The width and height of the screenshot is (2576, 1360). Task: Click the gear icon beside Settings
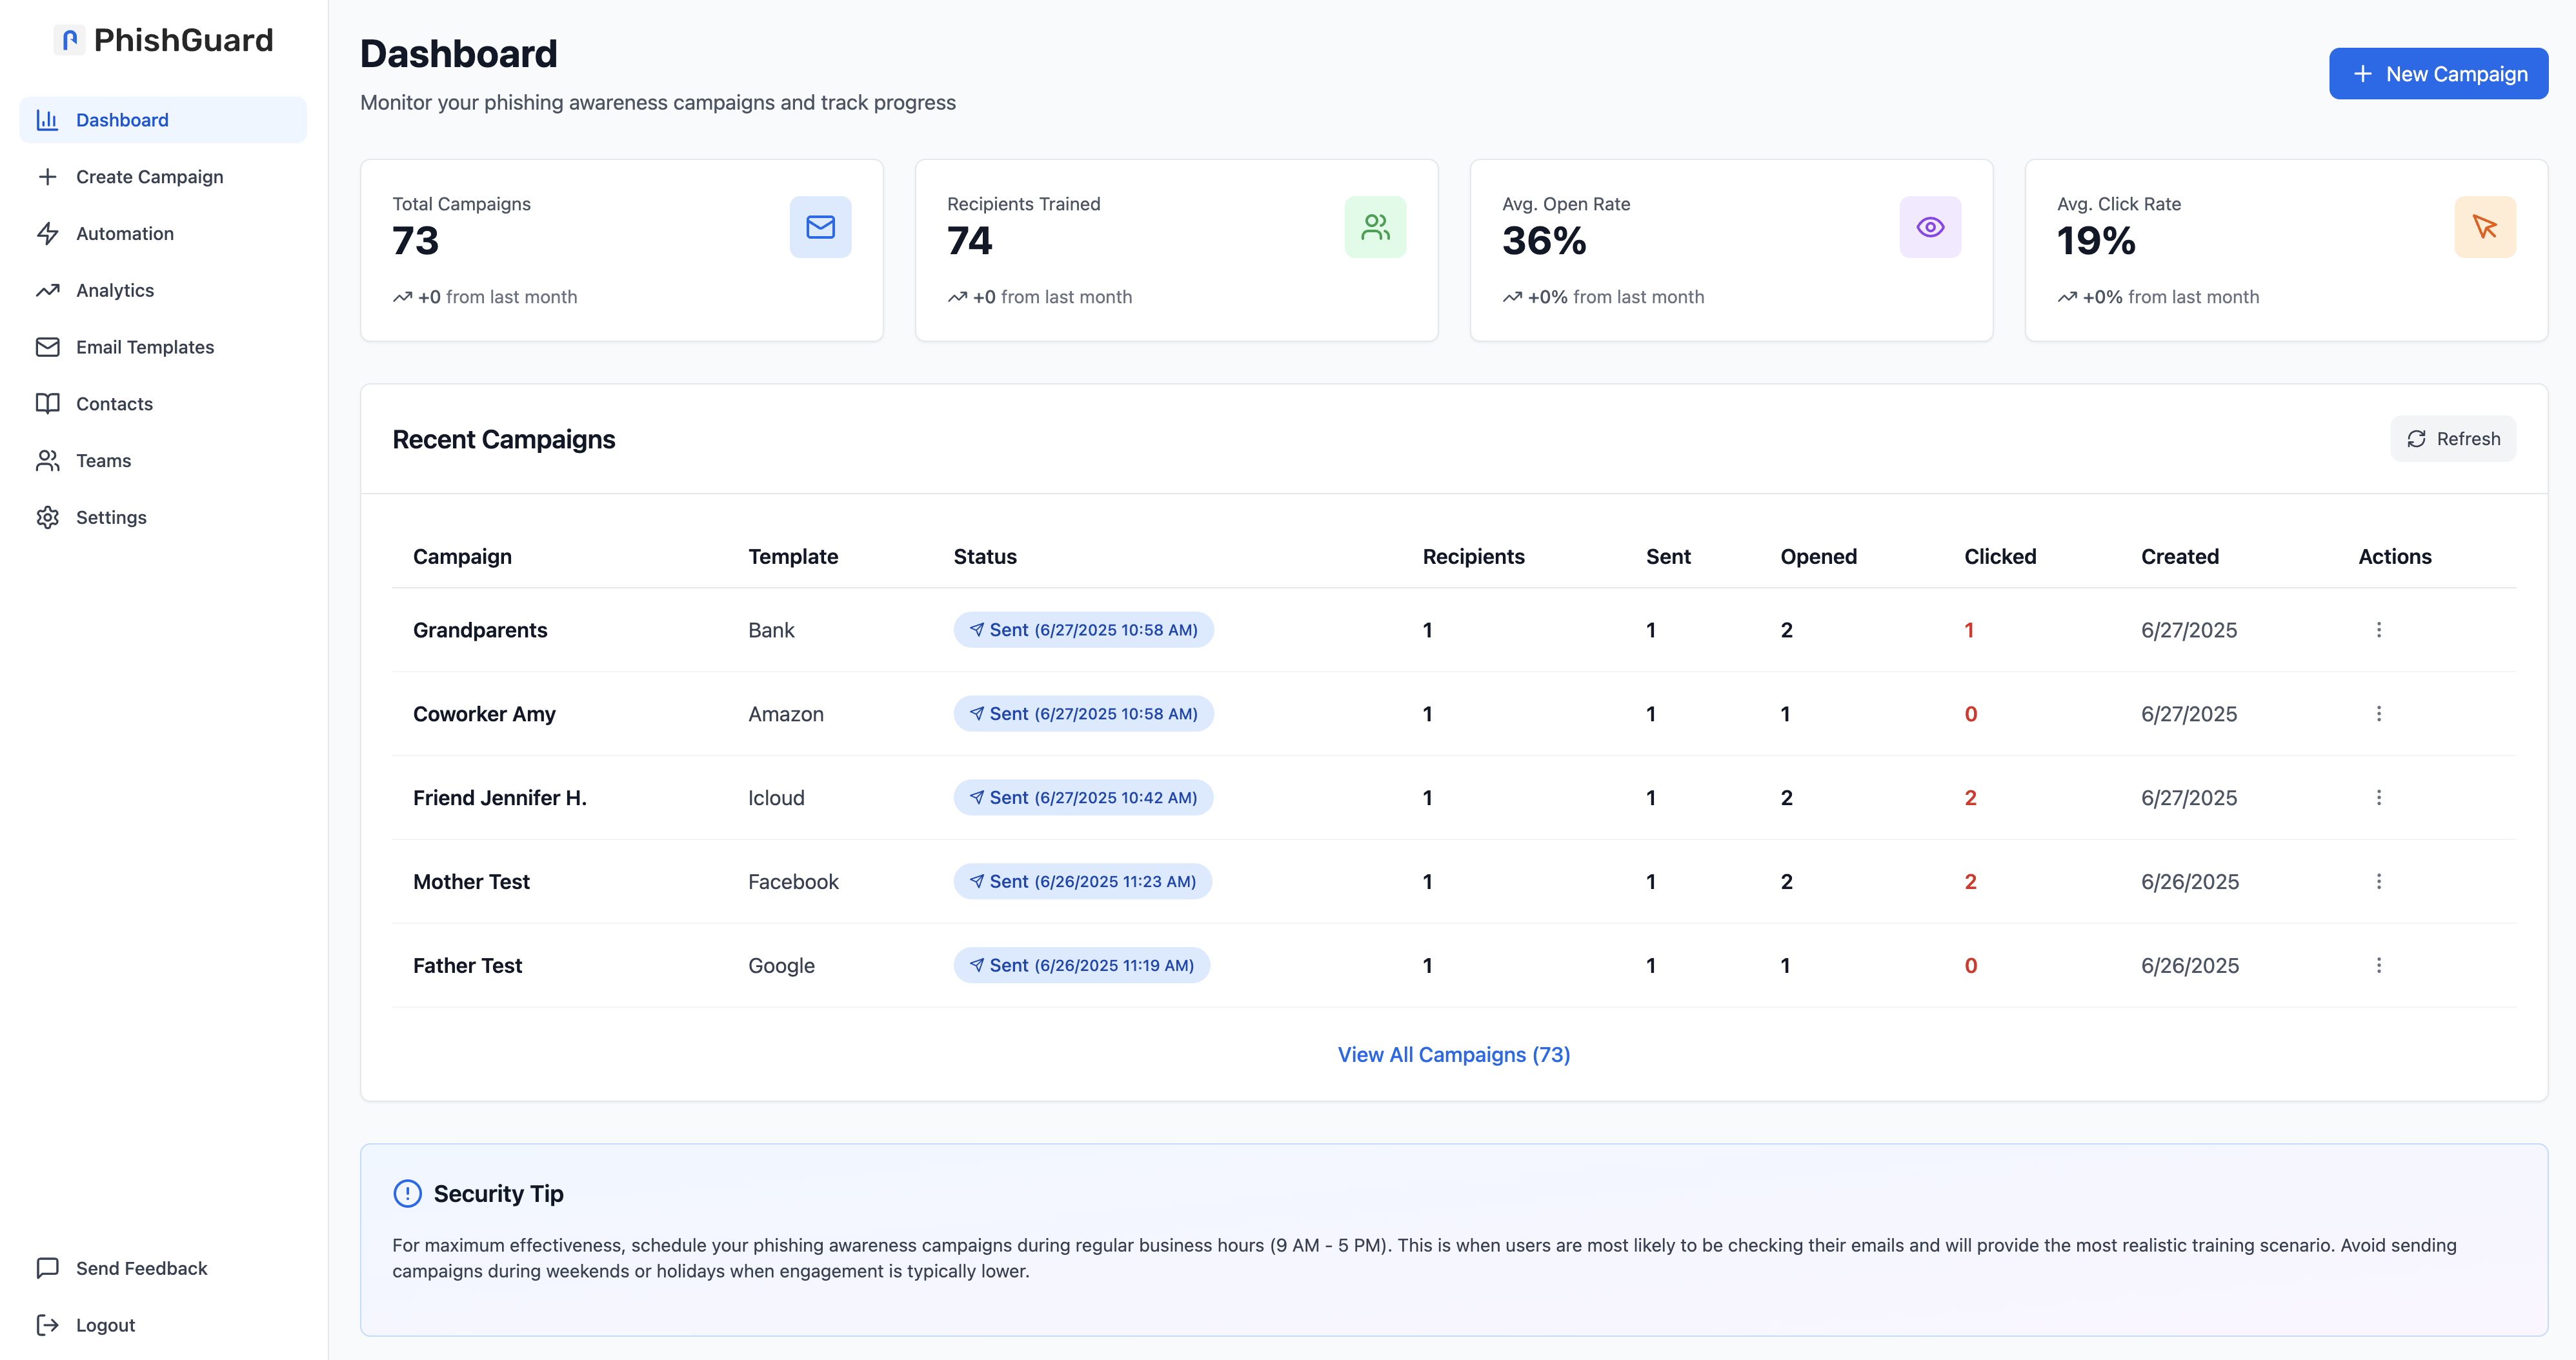[x=47, y=517]
